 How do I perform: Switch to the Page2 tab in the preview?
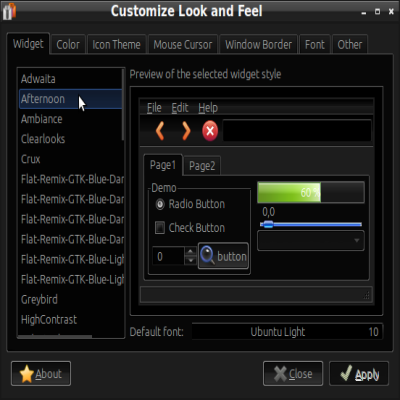[x=202, y=166]
